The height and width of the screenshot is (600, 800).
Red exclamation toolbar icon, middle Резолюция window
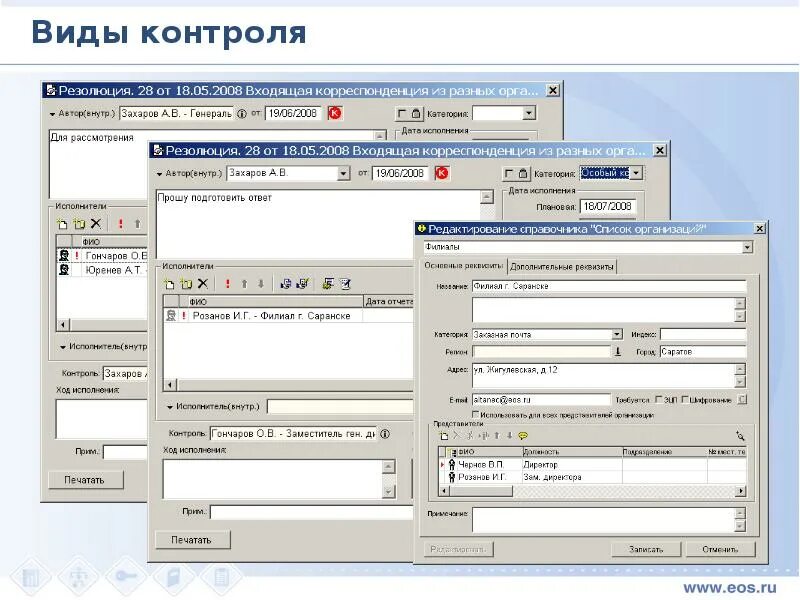pos(228,284)
